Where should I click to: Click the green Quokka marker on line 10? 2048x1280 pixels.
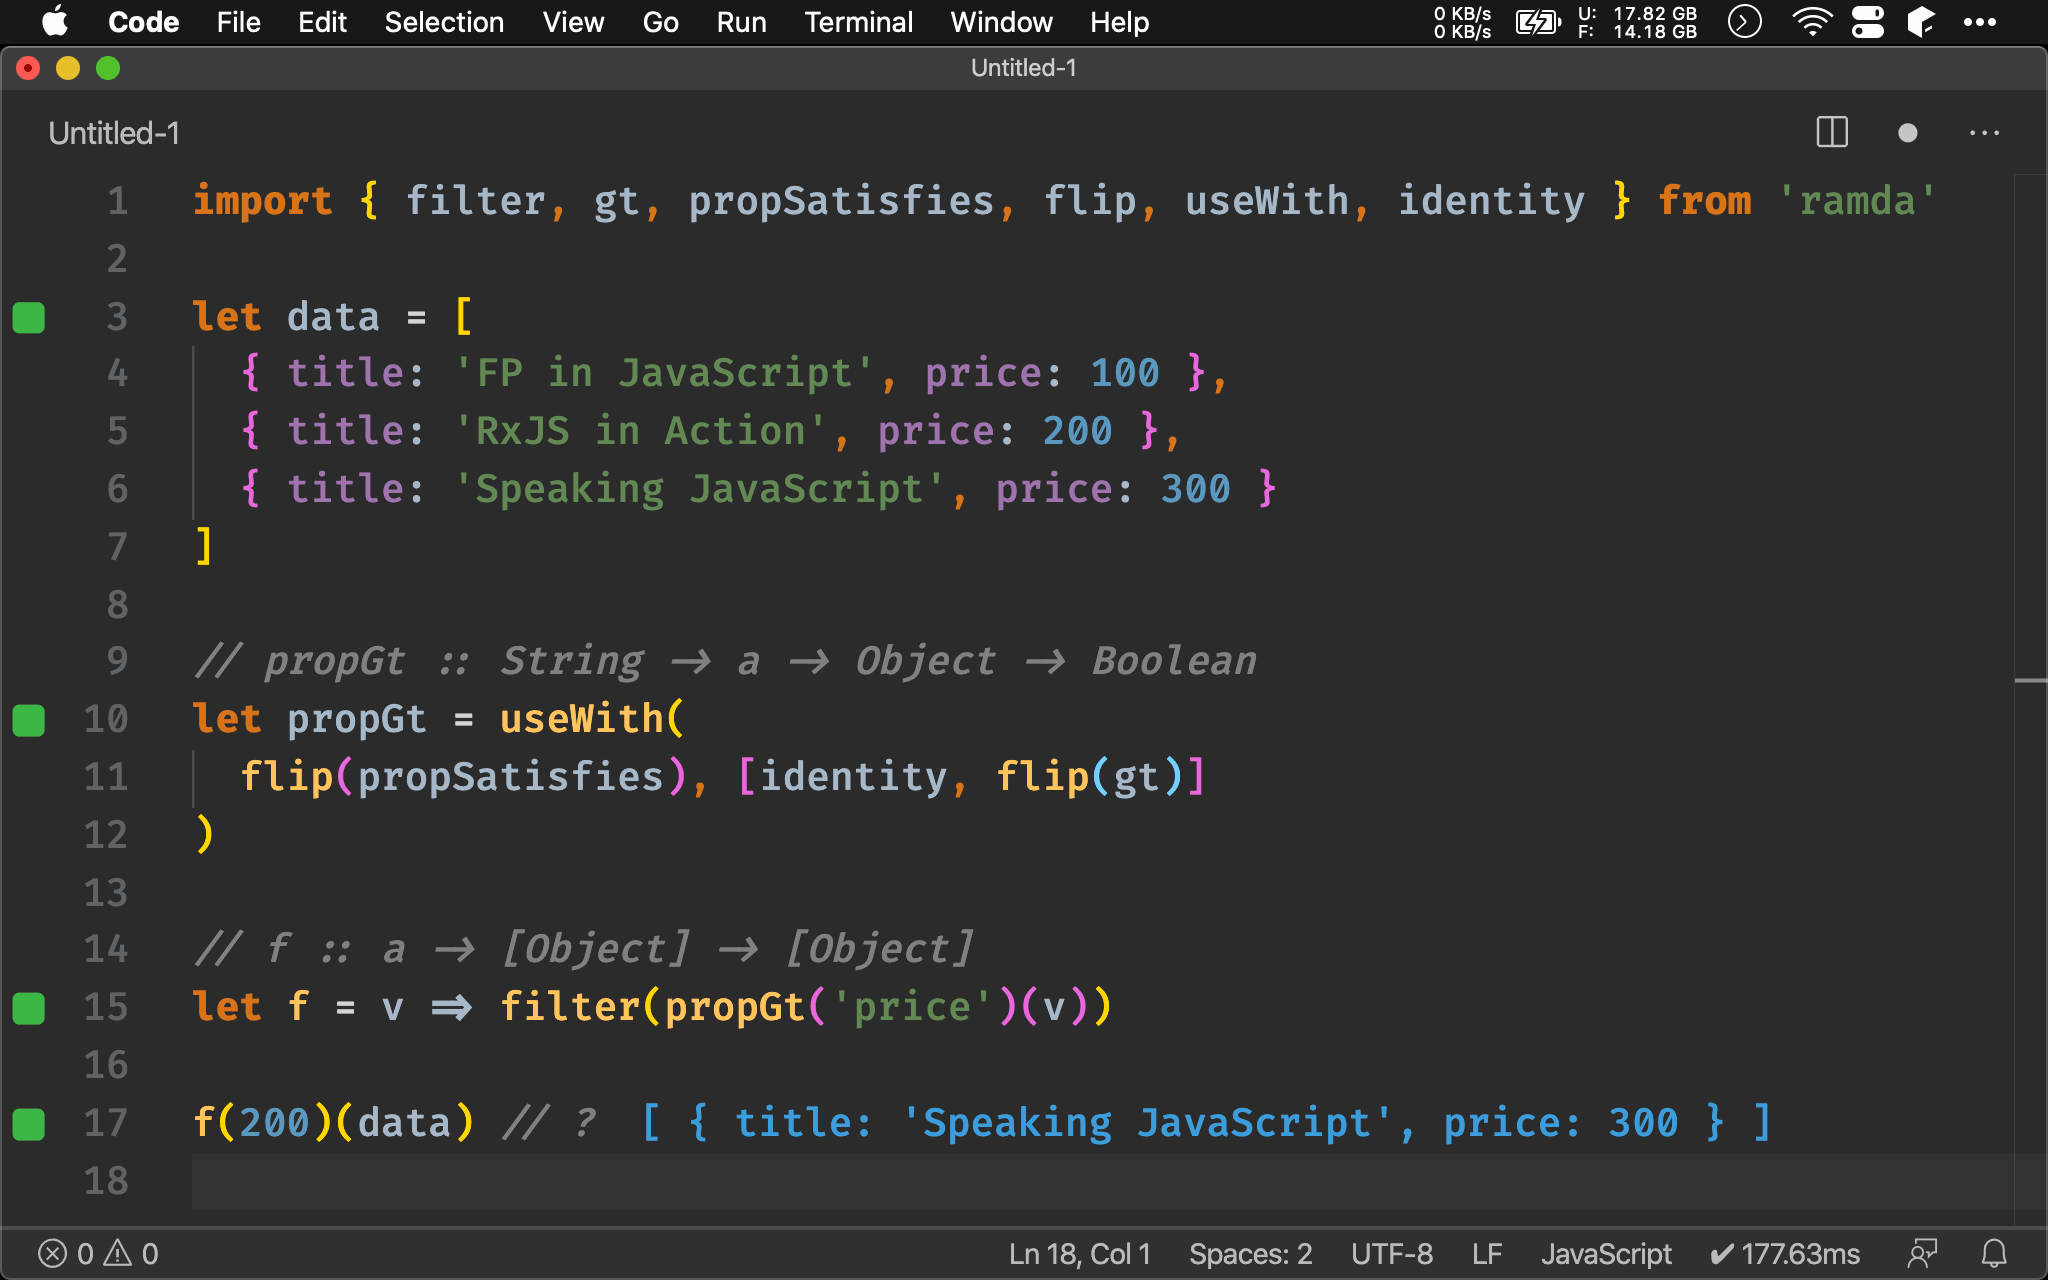coord(29,720)
